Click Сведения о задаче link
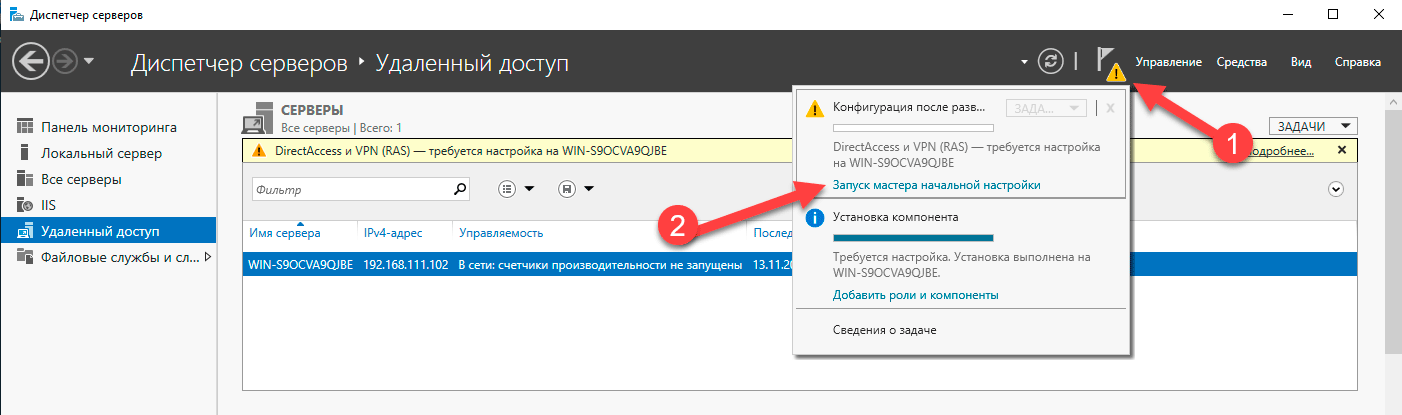 click(884, 329)
